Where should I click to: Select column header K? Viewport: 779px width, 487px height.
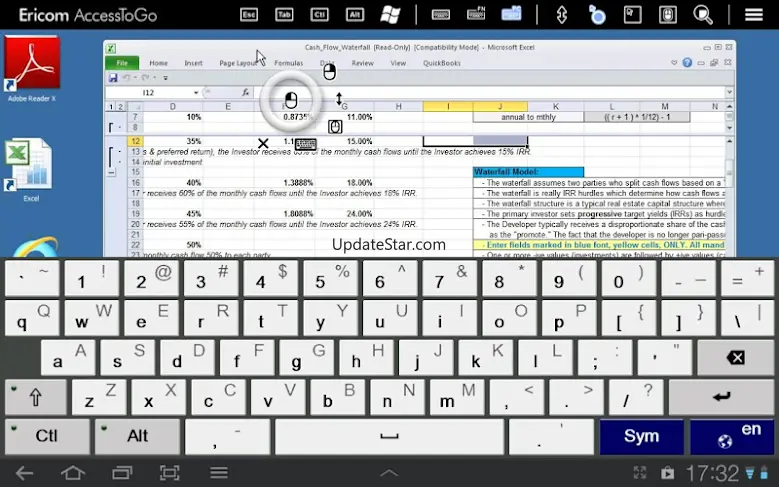tap(555, 106)
